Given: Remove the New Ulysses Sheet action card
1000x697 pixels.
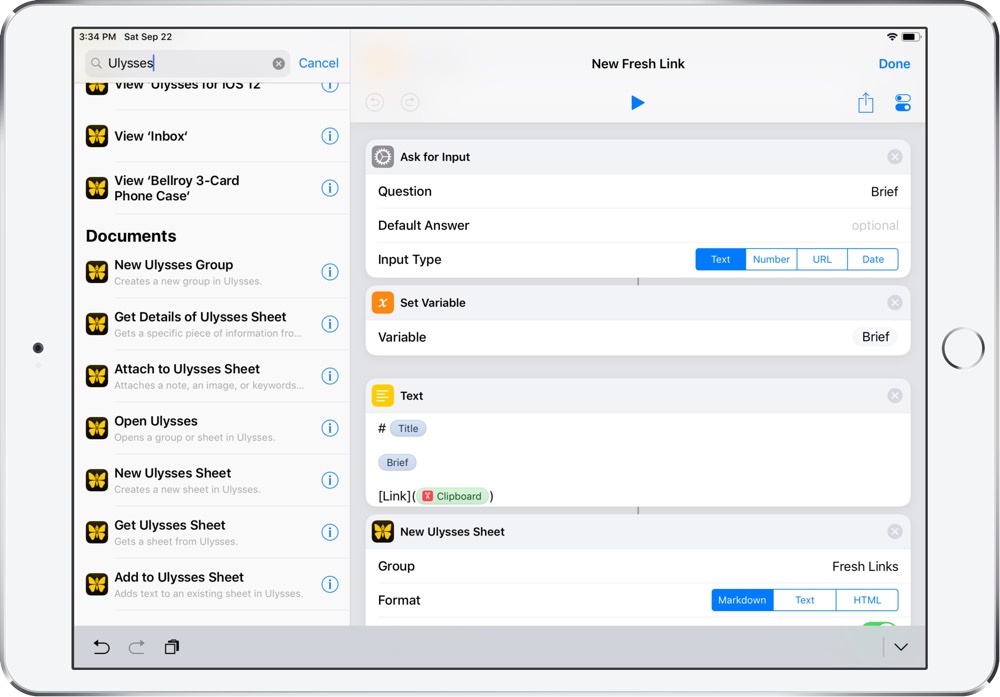Looking at the screenshot, I should click(895, 532).
